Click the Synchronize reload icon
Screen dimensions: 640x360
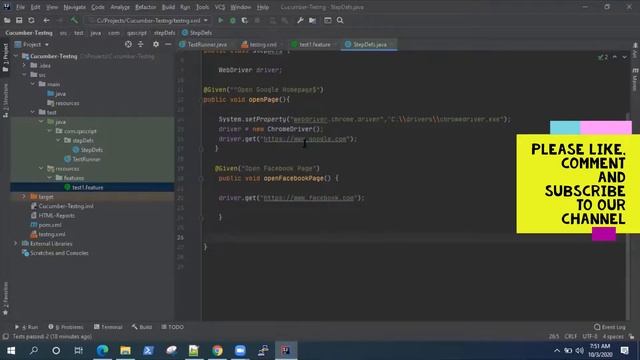(x=31, y=20)
